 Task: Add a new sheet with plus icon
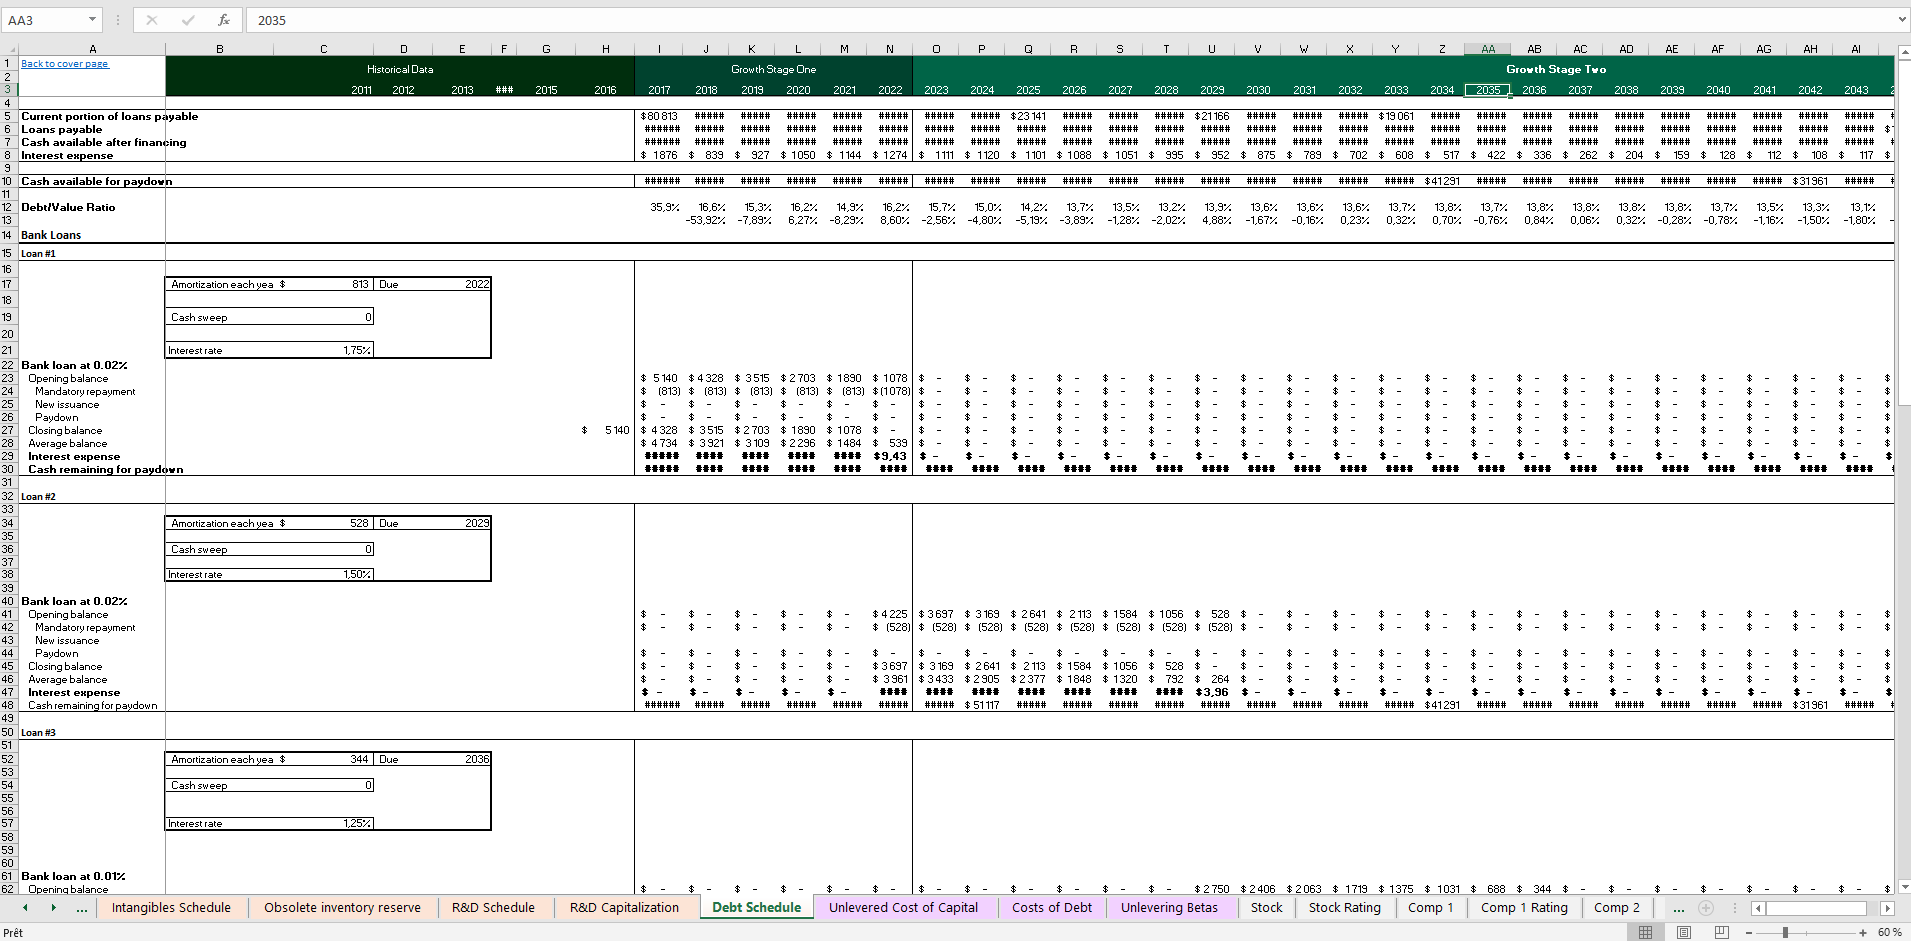(1706, 908)
